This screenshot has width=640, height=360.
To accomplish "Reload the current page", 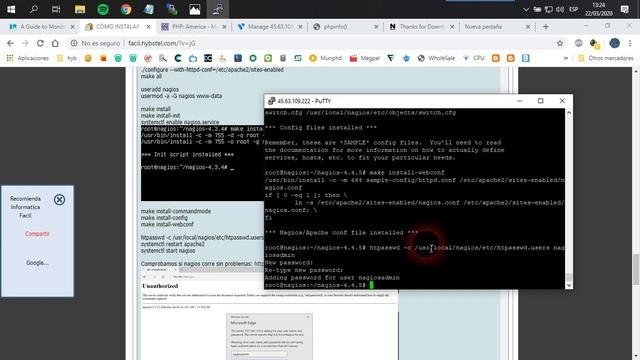I will click(x=40, y=43).
